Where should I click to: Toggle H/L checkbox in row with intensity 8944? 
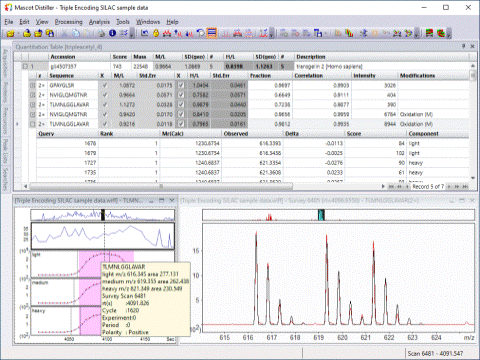(x=181, y=124)
